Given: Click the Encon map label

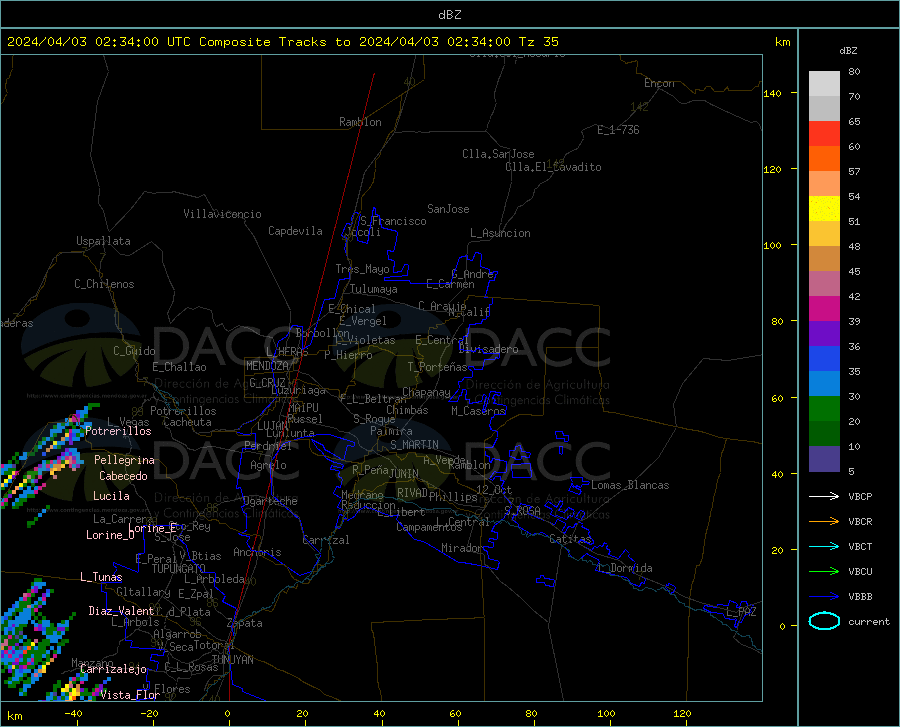Looking at the screenshot, I should coord(659,83).
